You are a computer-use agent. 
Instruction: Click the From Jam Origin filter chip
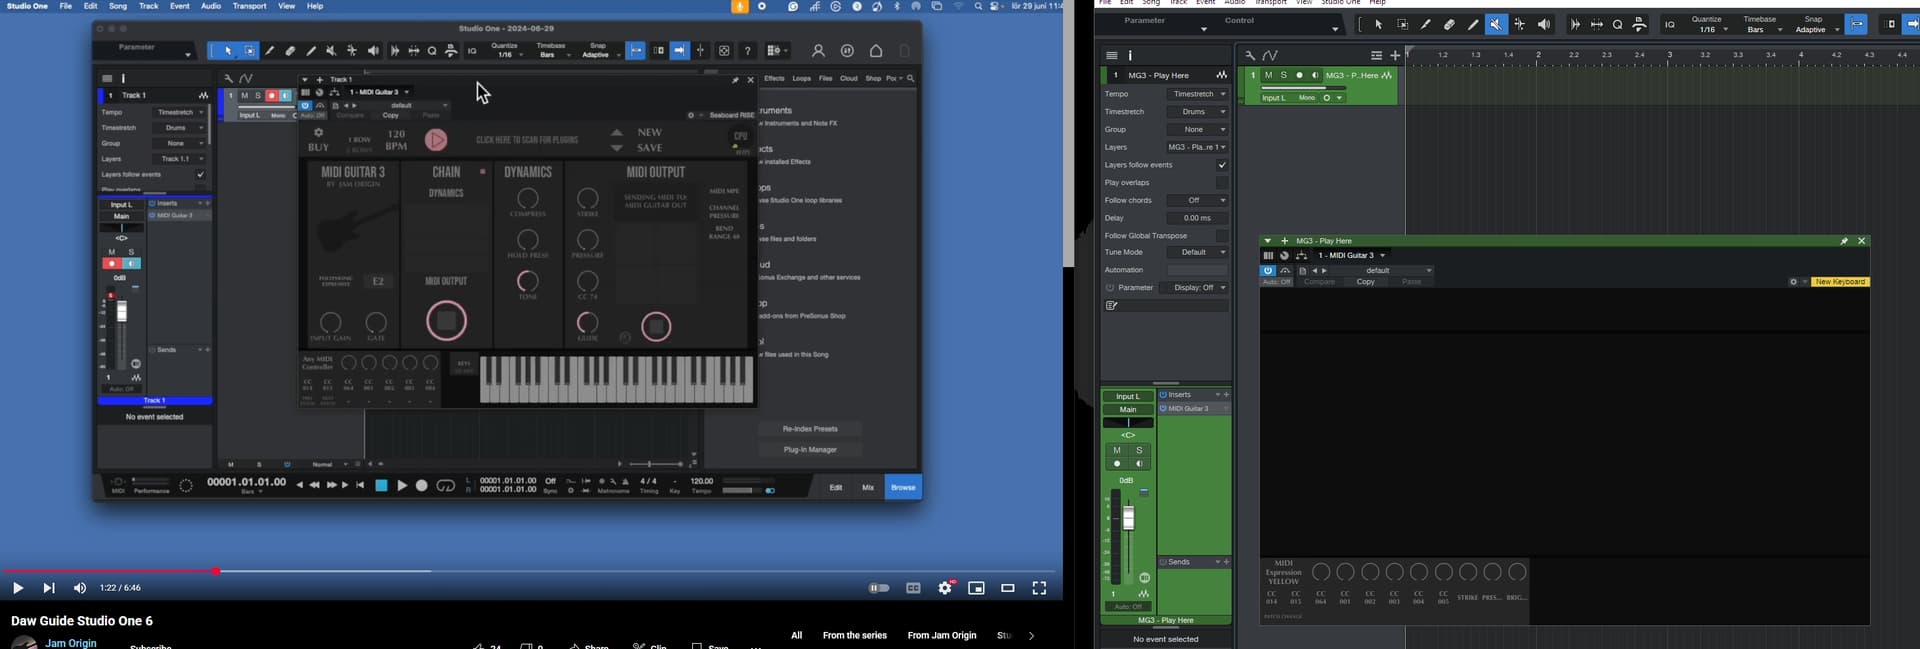pos(942,635)
